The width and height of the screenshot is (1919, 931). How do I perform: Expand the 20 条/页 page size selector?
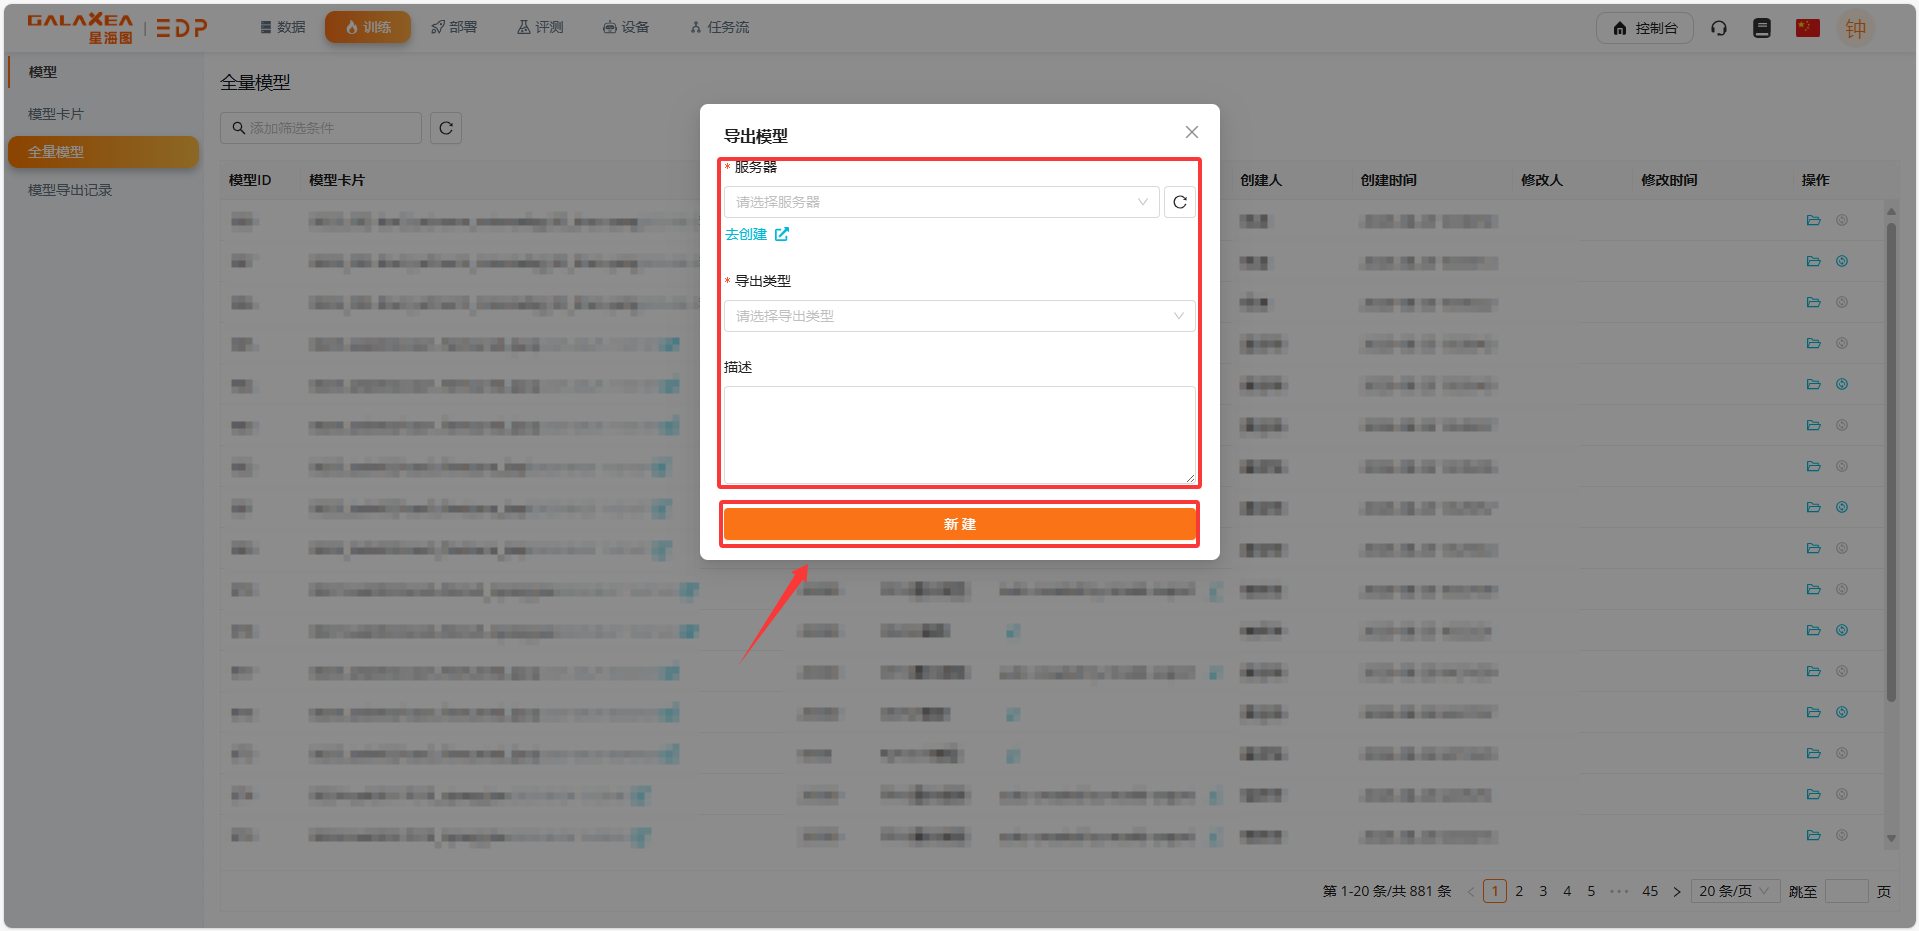tap(1734, 891)
